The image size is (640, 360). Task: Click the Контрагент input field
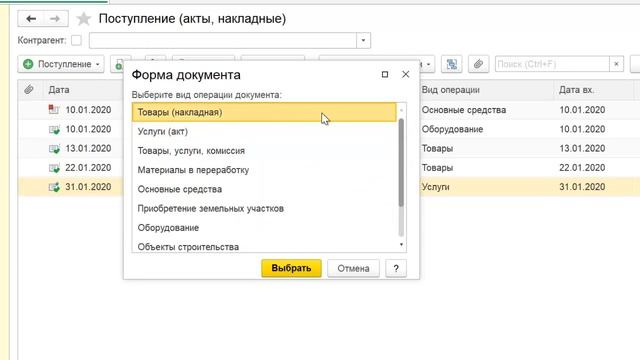[x=223, y=40]
